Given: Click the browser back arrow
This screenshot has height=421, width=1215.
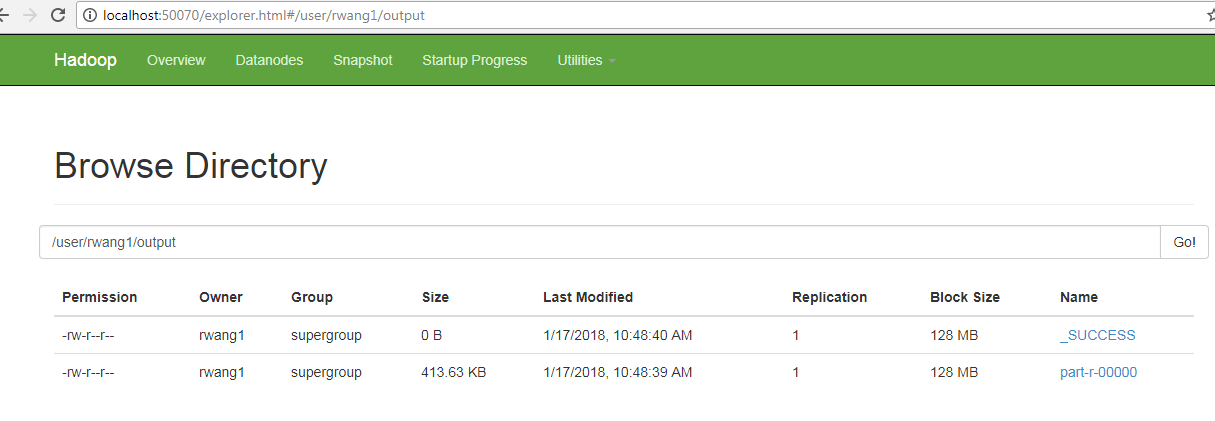Looking at the screenshot, I should tap(4, 15).
